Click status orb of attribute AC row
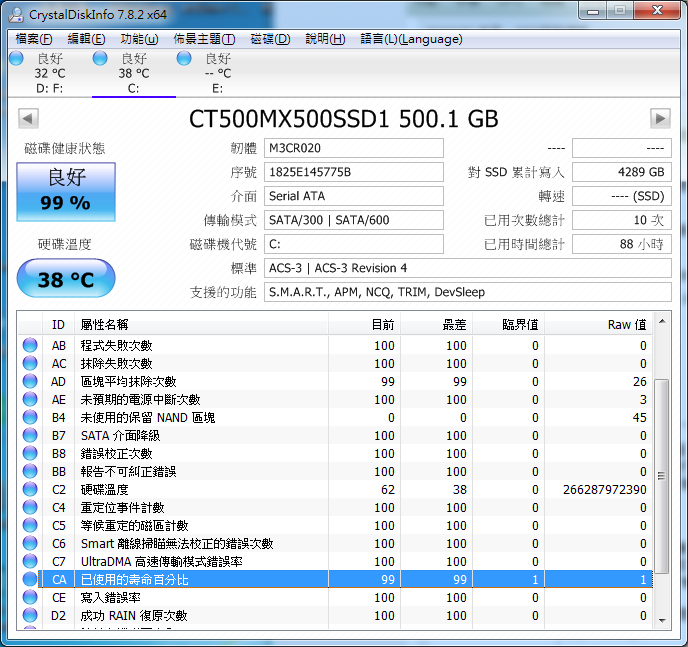Screen dimensions: 688x647 [30, 363]
